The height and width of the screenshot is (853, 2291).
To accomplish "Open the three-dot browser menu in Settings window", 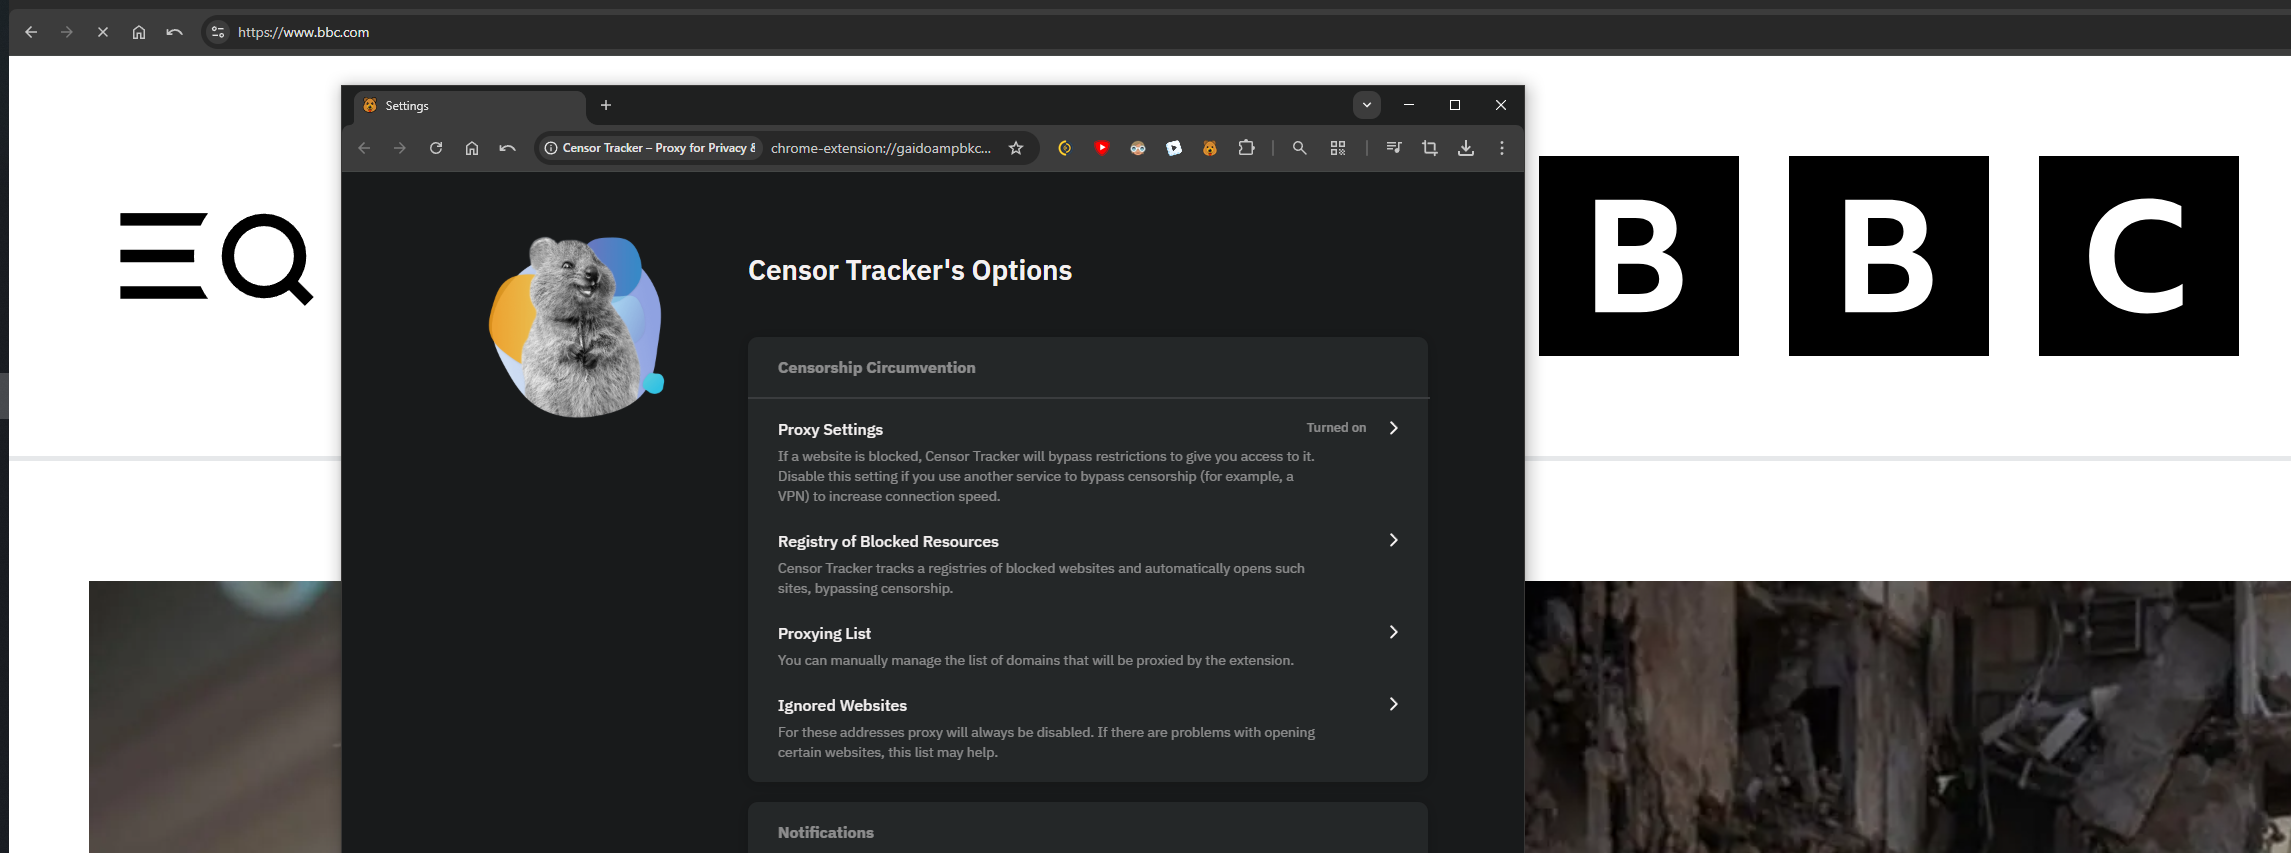I will (x=1502, y=148).
